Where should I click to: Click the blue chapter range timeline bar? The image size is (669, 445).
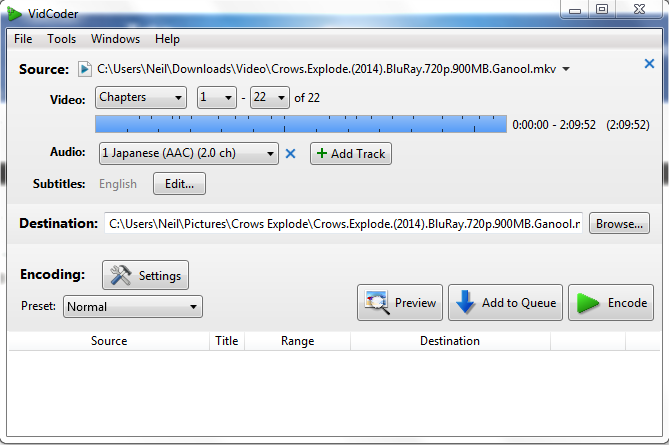(301, 124)
